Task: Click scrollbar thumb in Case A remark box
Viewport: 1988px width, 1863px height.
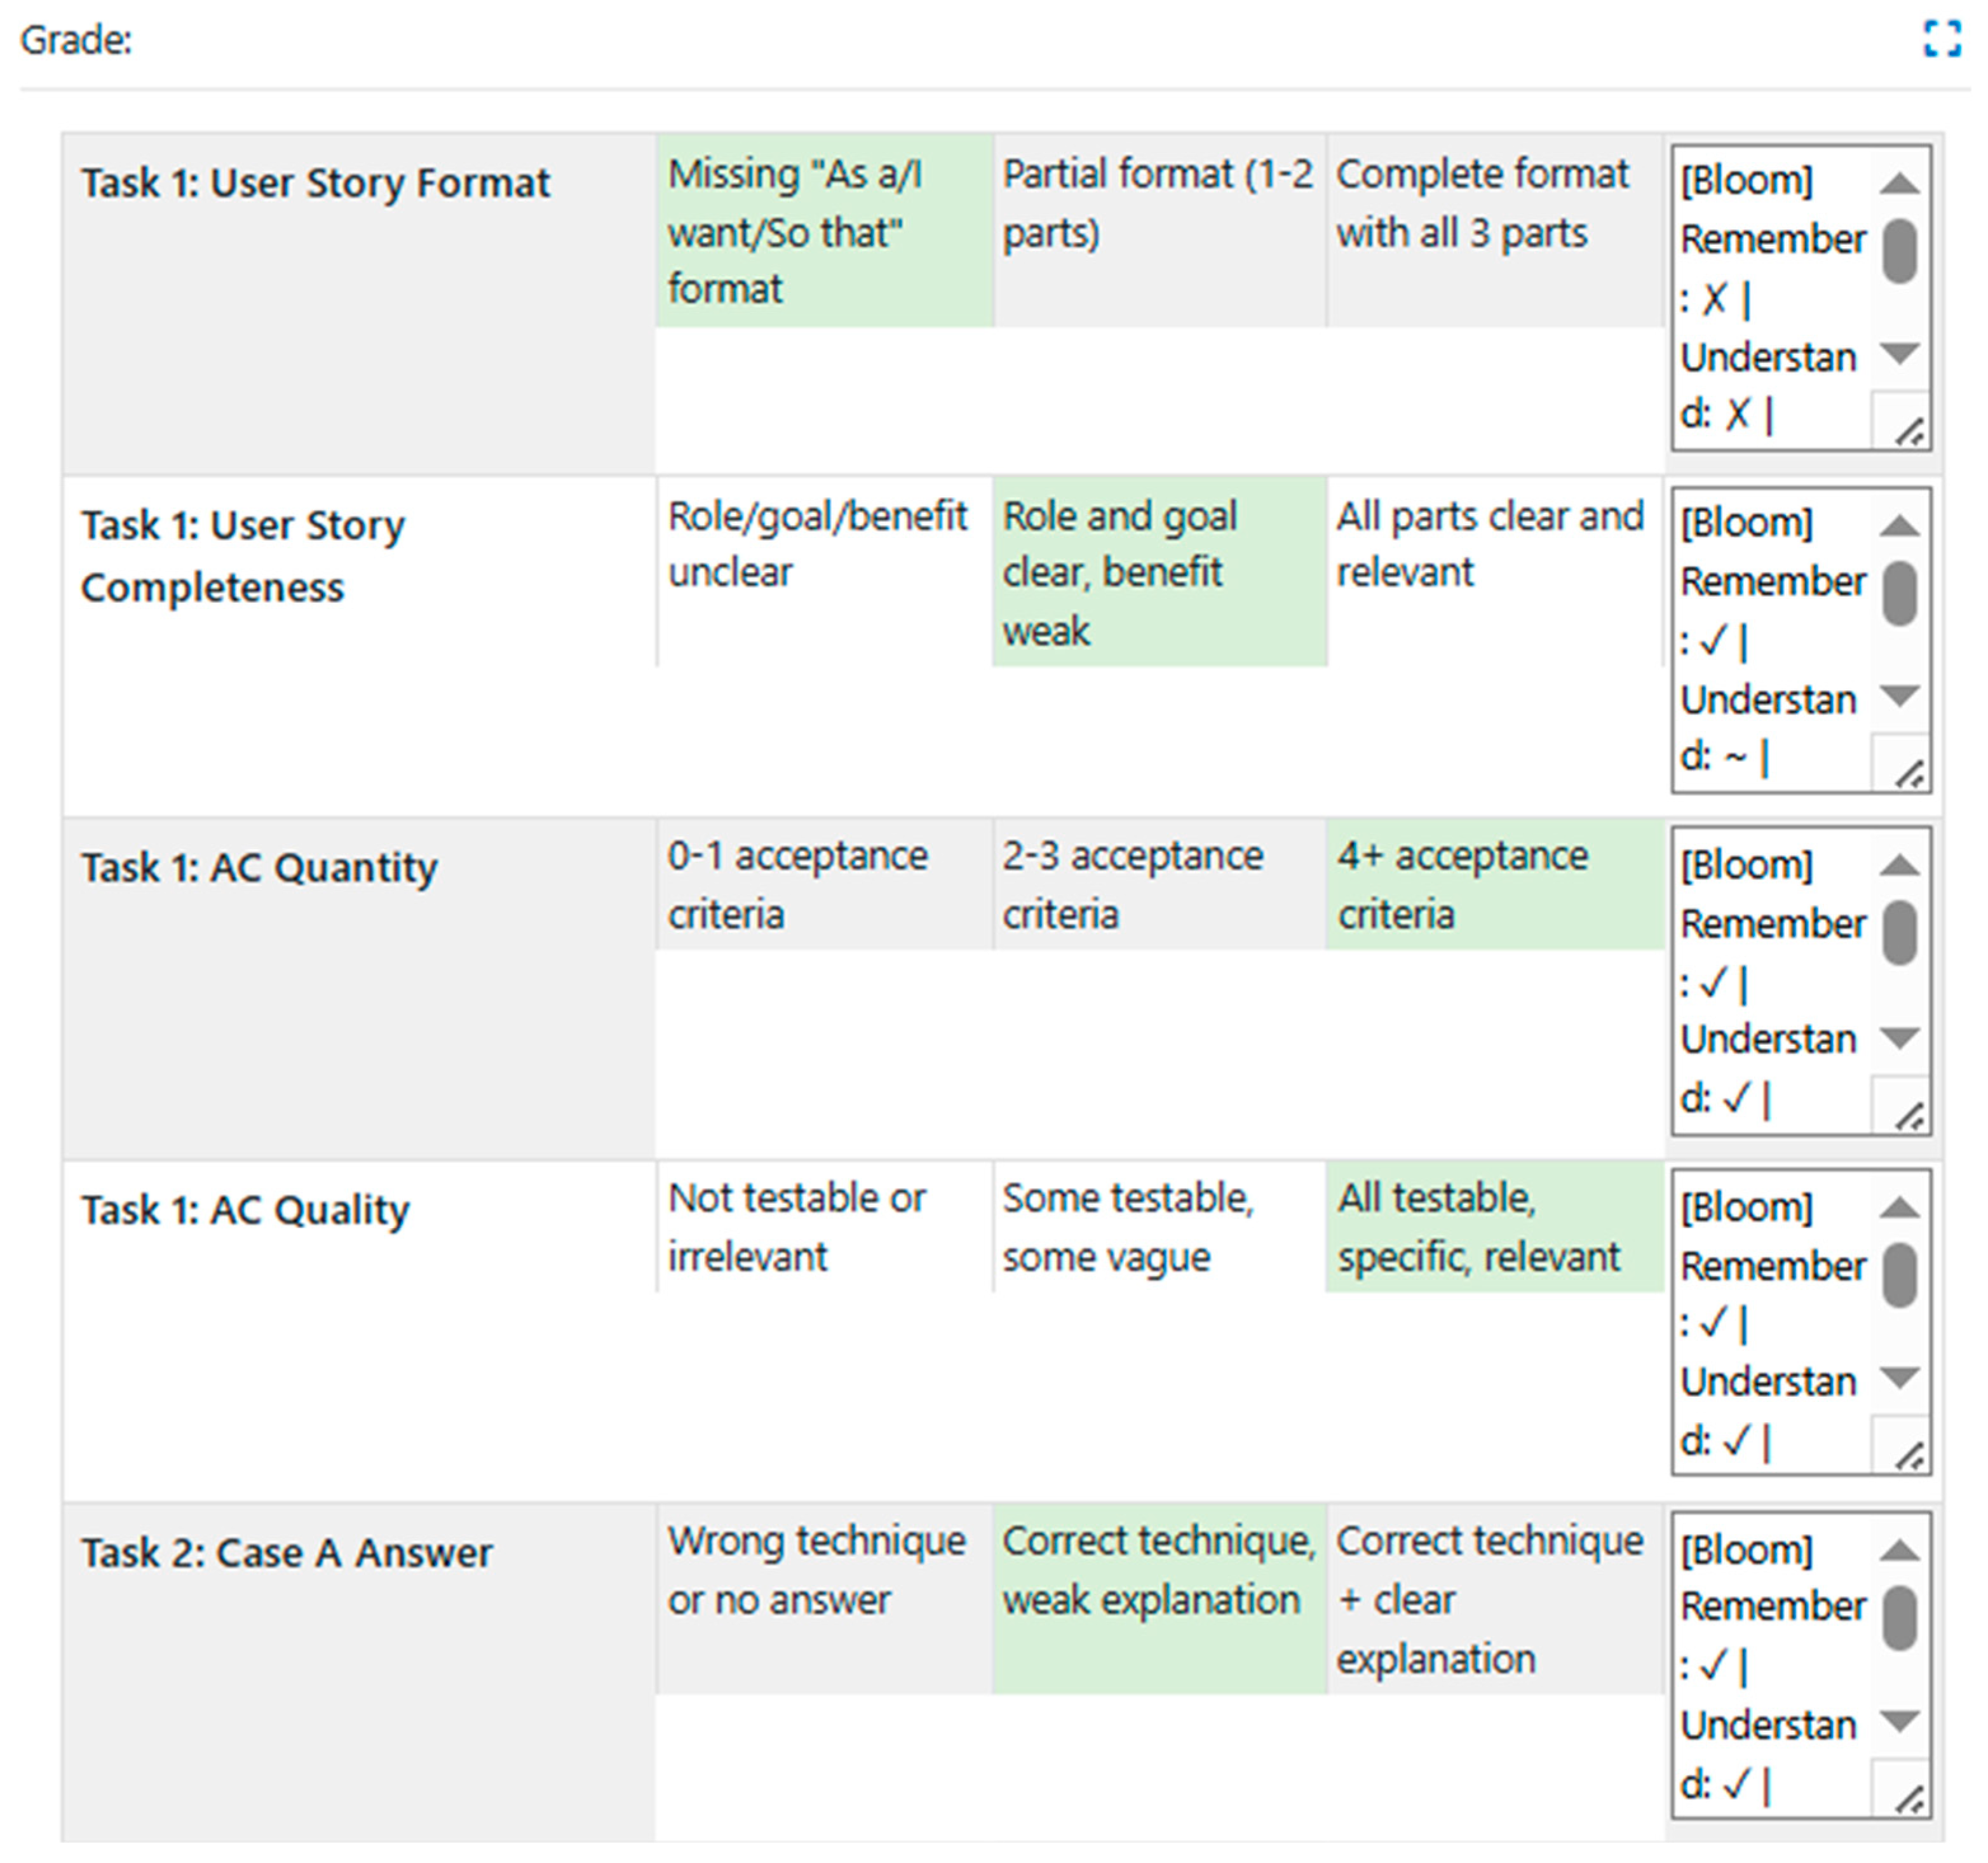Action: (x=1898, y=1618)
